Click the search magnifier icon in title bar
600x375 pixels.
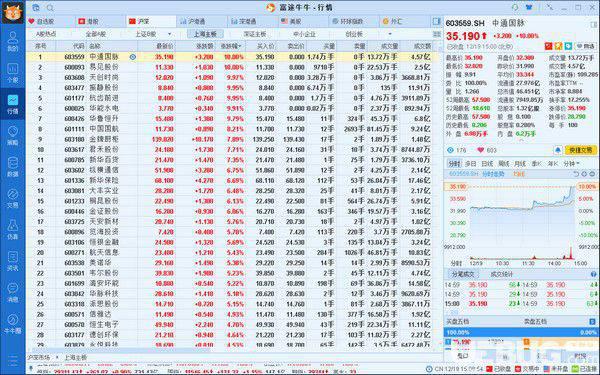tap(50, 8)
